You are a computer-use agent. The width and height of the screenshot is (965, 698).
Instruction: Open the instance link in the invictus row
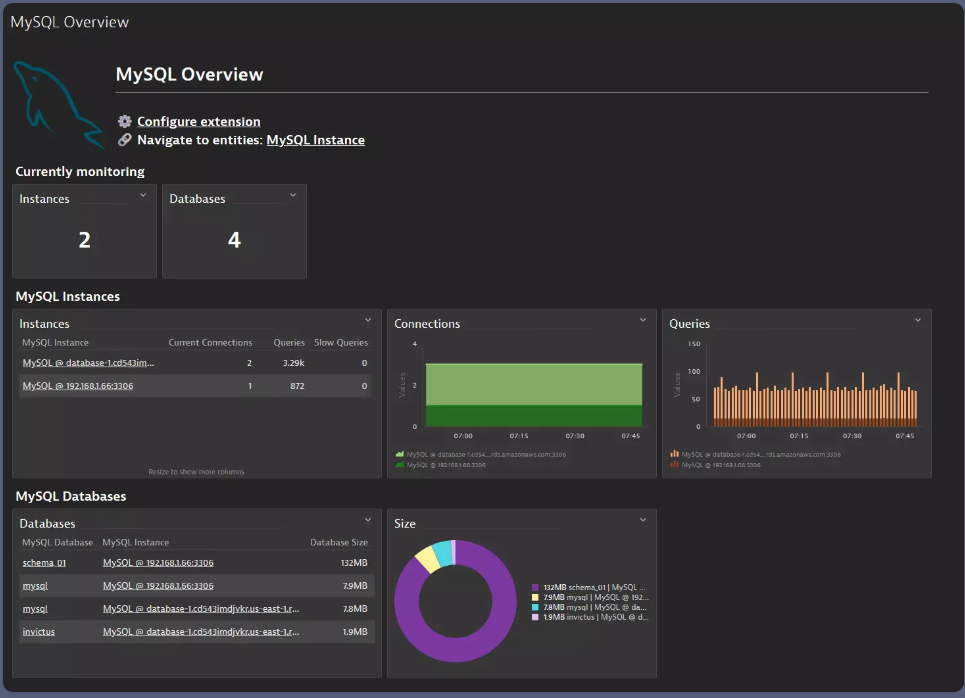coord(201,632)
